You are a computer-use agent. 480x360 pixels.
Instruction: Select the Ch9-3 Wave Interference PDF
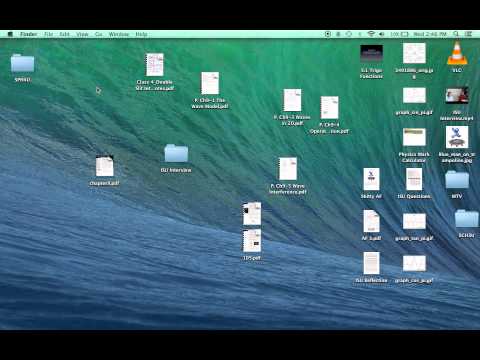click(x=288, y=169)
